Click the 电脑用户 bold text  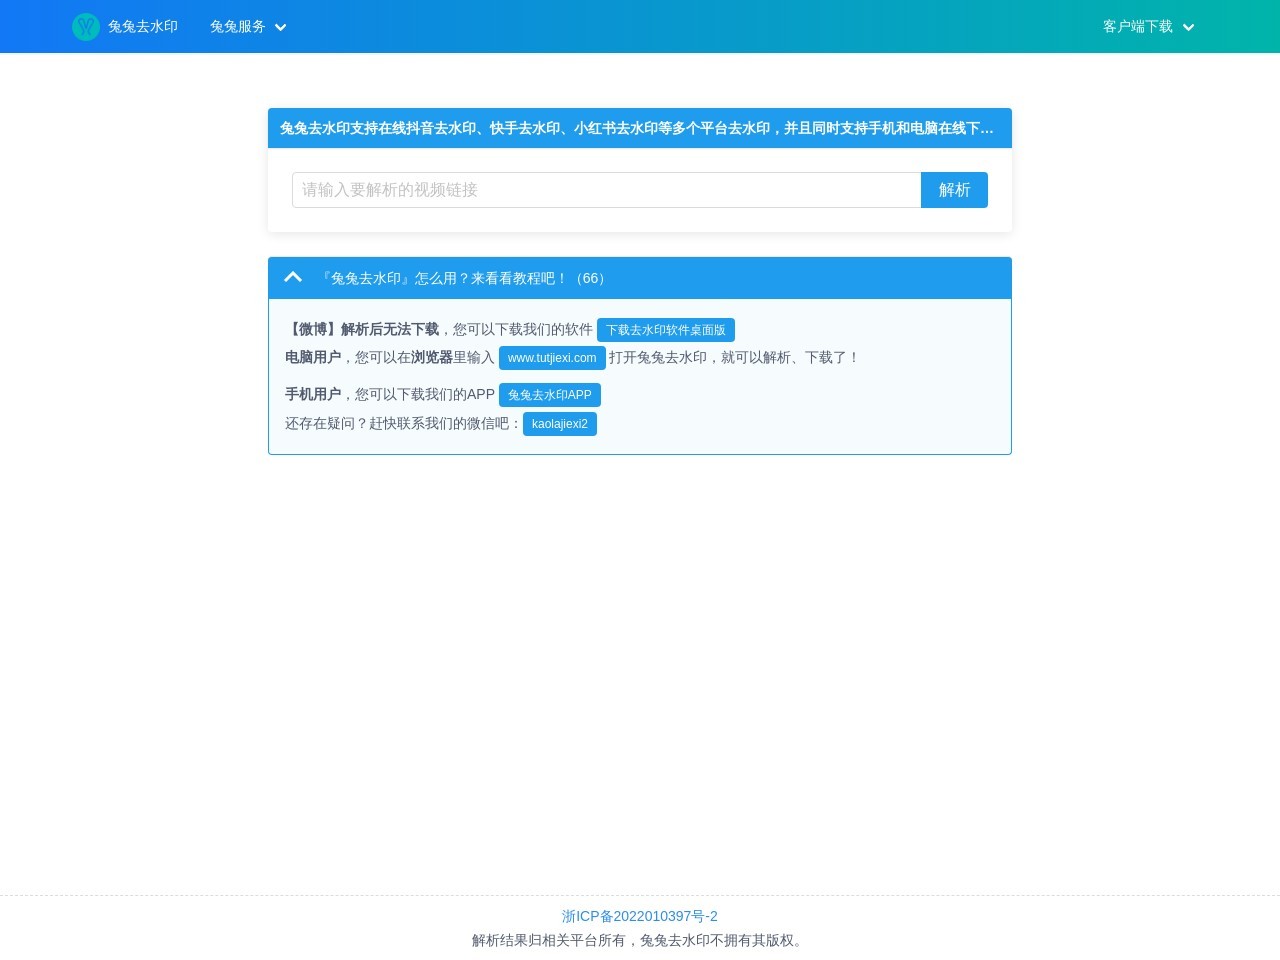point(313,357)
